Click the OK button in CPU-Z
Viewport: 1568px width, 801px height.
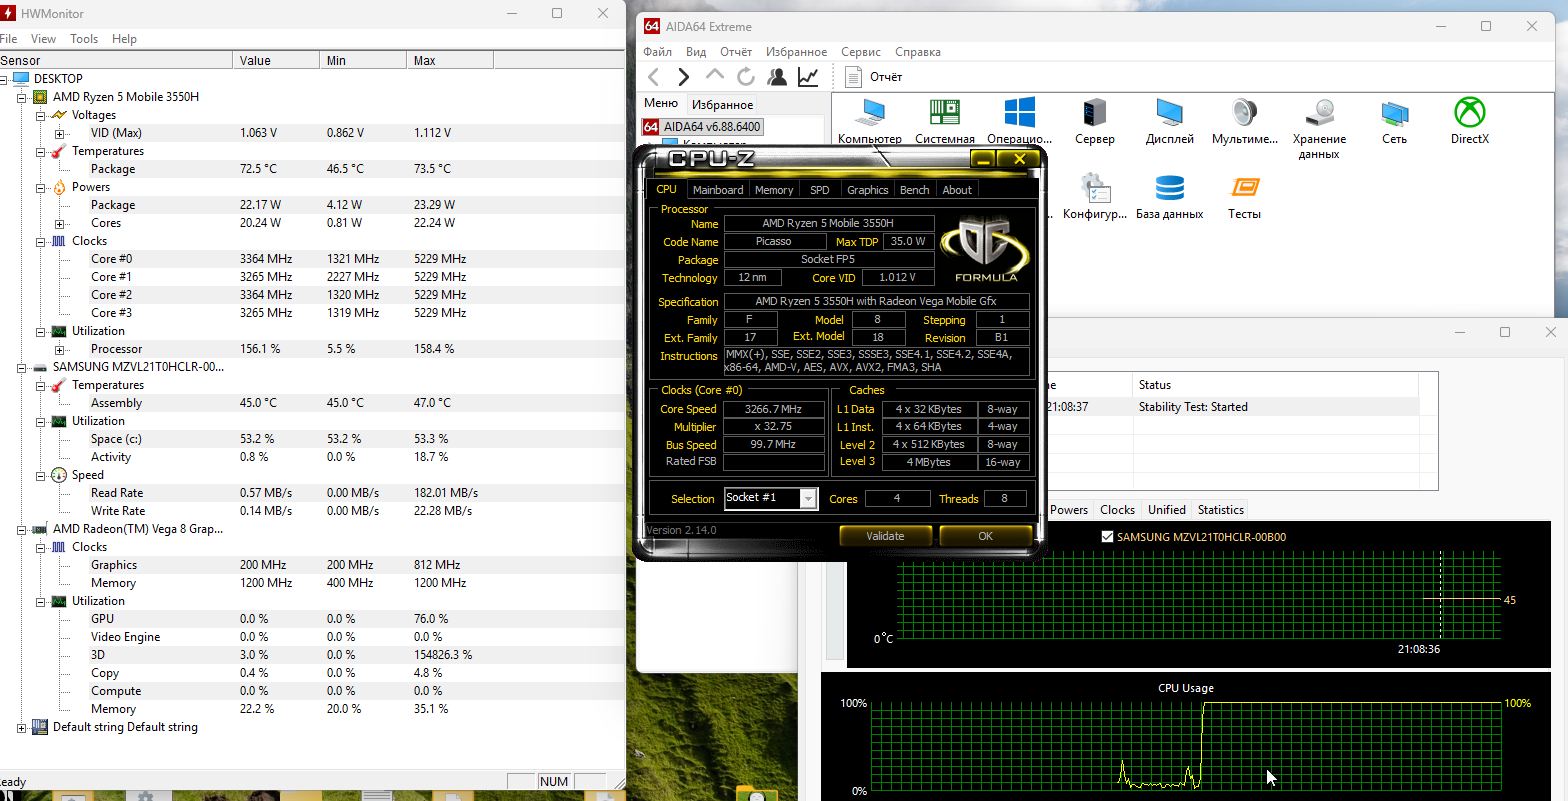click(x=985, y=536)
